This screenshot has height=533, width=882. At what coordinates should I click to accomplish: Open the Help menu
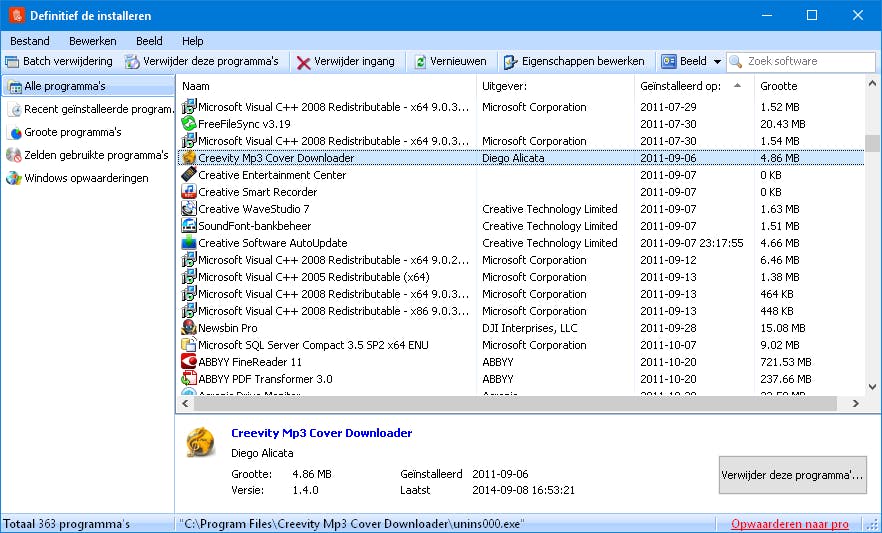tap(192, 41)
